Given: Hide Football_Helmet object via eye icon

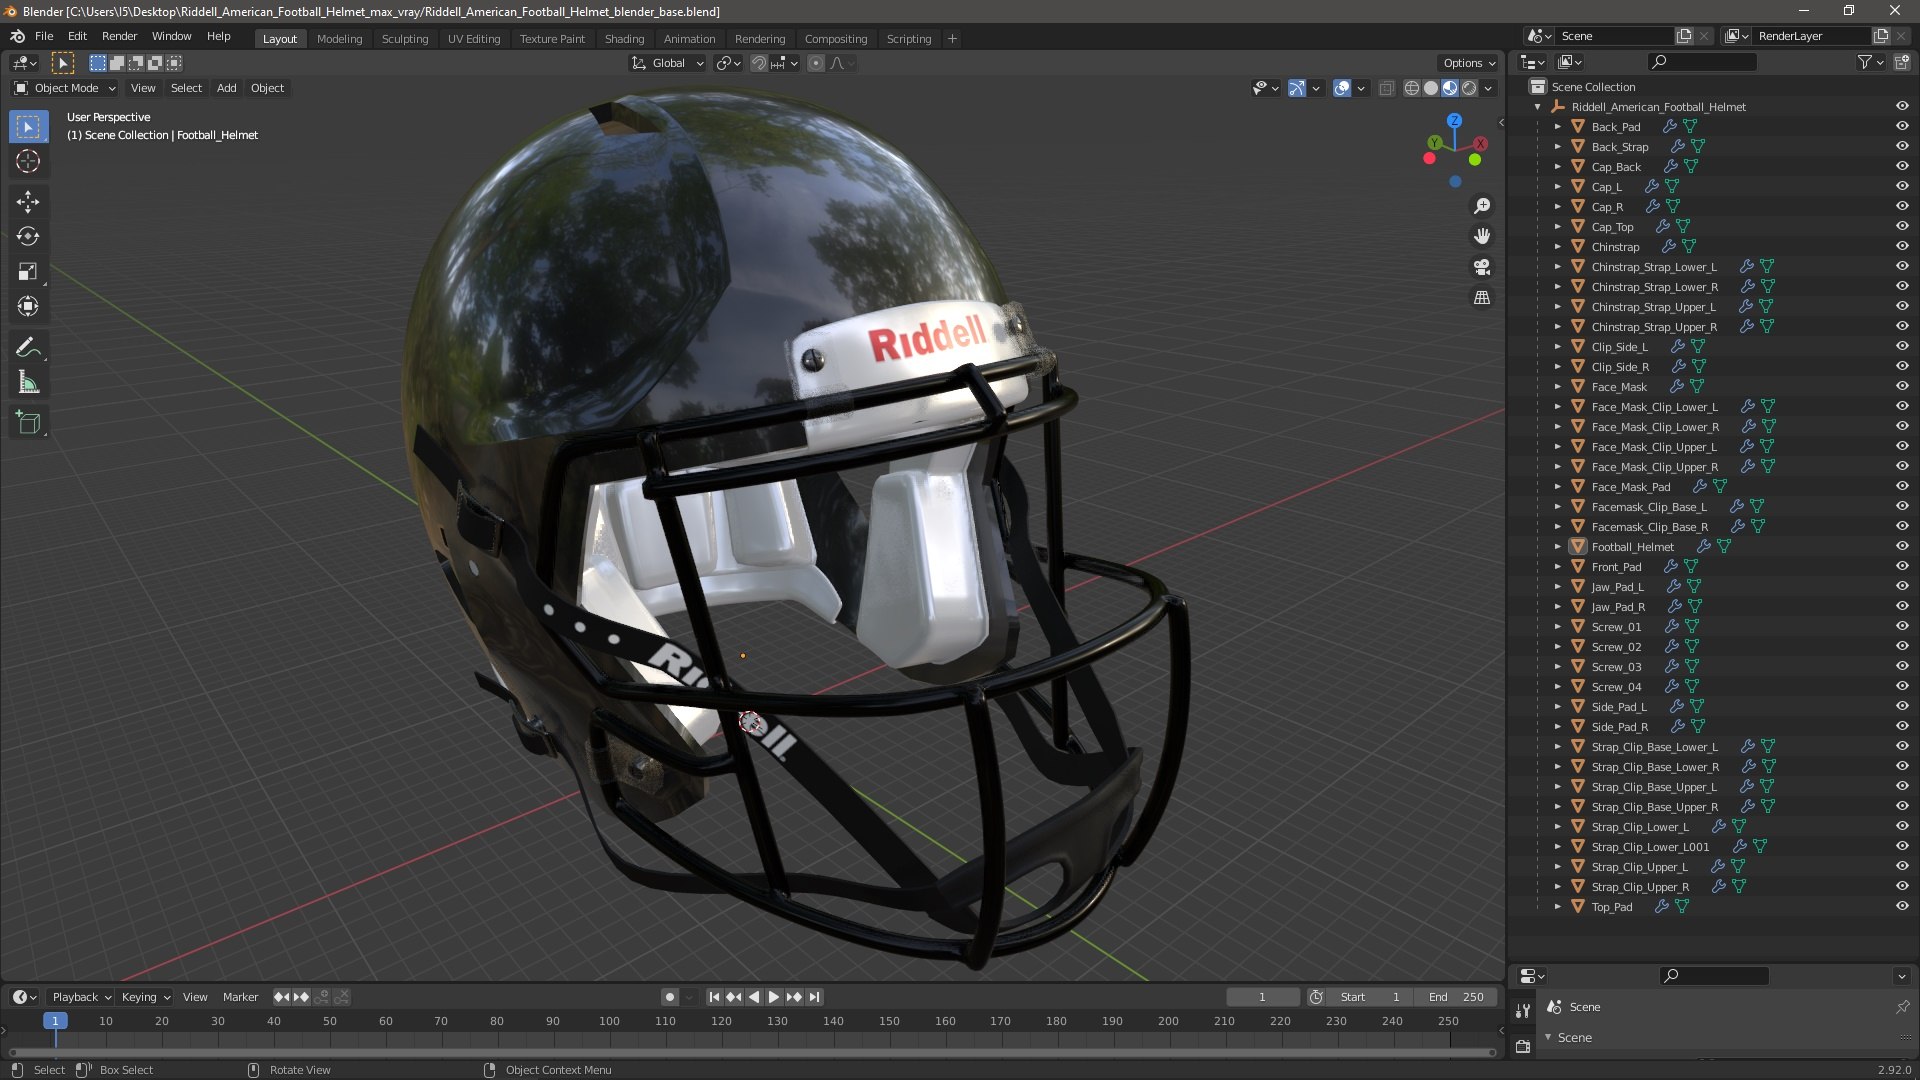Looking at the screenshot, I should 1902,547.
